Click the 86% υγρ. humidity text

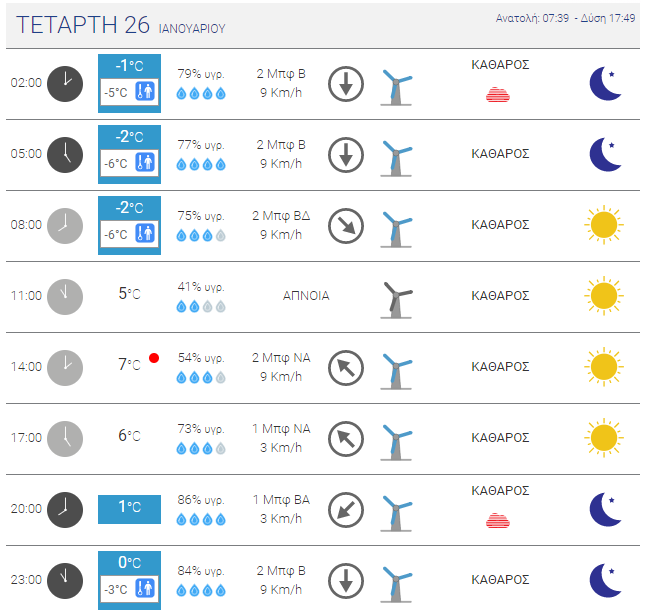point(201,500)
